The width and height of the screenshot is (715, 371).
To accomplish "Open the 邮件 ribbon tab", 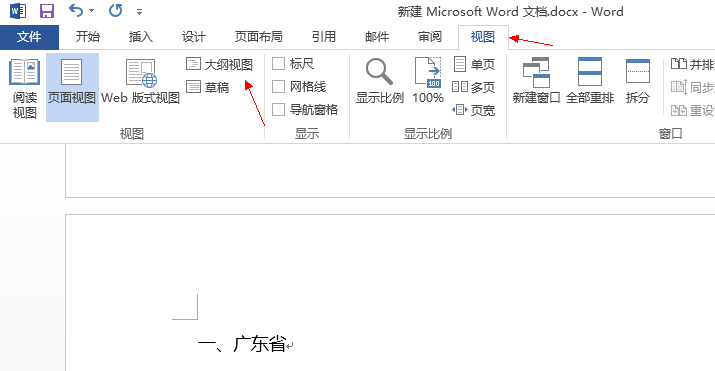I will tap(377, 36).
